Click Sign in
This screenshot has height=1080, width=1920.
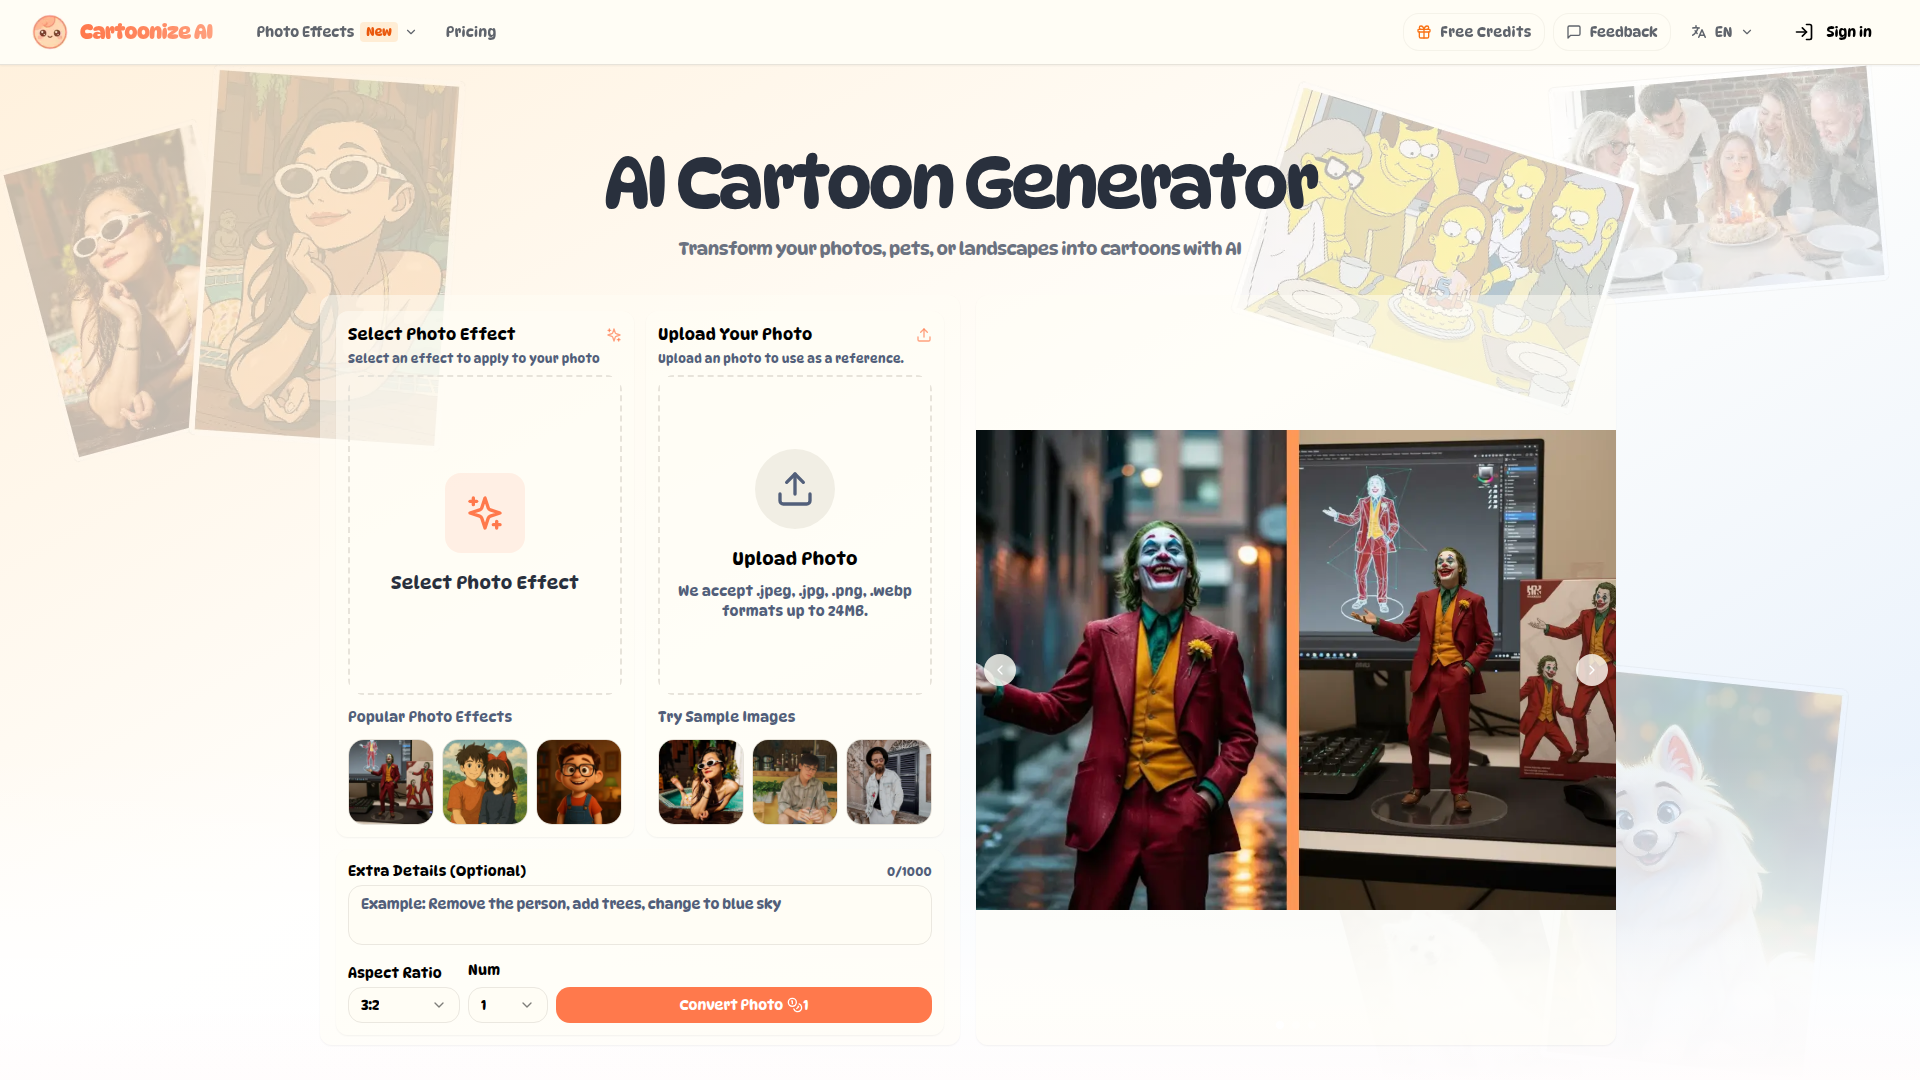pyautogui.click(x=1834, y=32)
